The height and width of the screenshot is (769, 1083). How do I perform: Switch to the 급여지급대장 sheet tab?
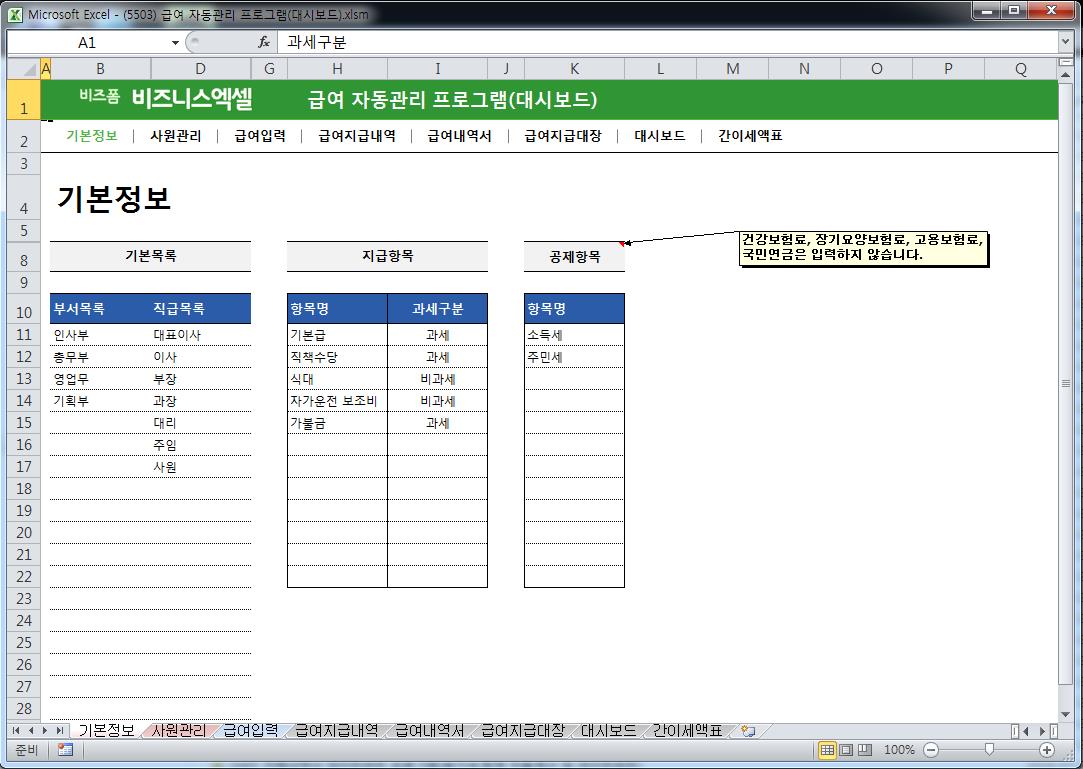pos(522,730)
